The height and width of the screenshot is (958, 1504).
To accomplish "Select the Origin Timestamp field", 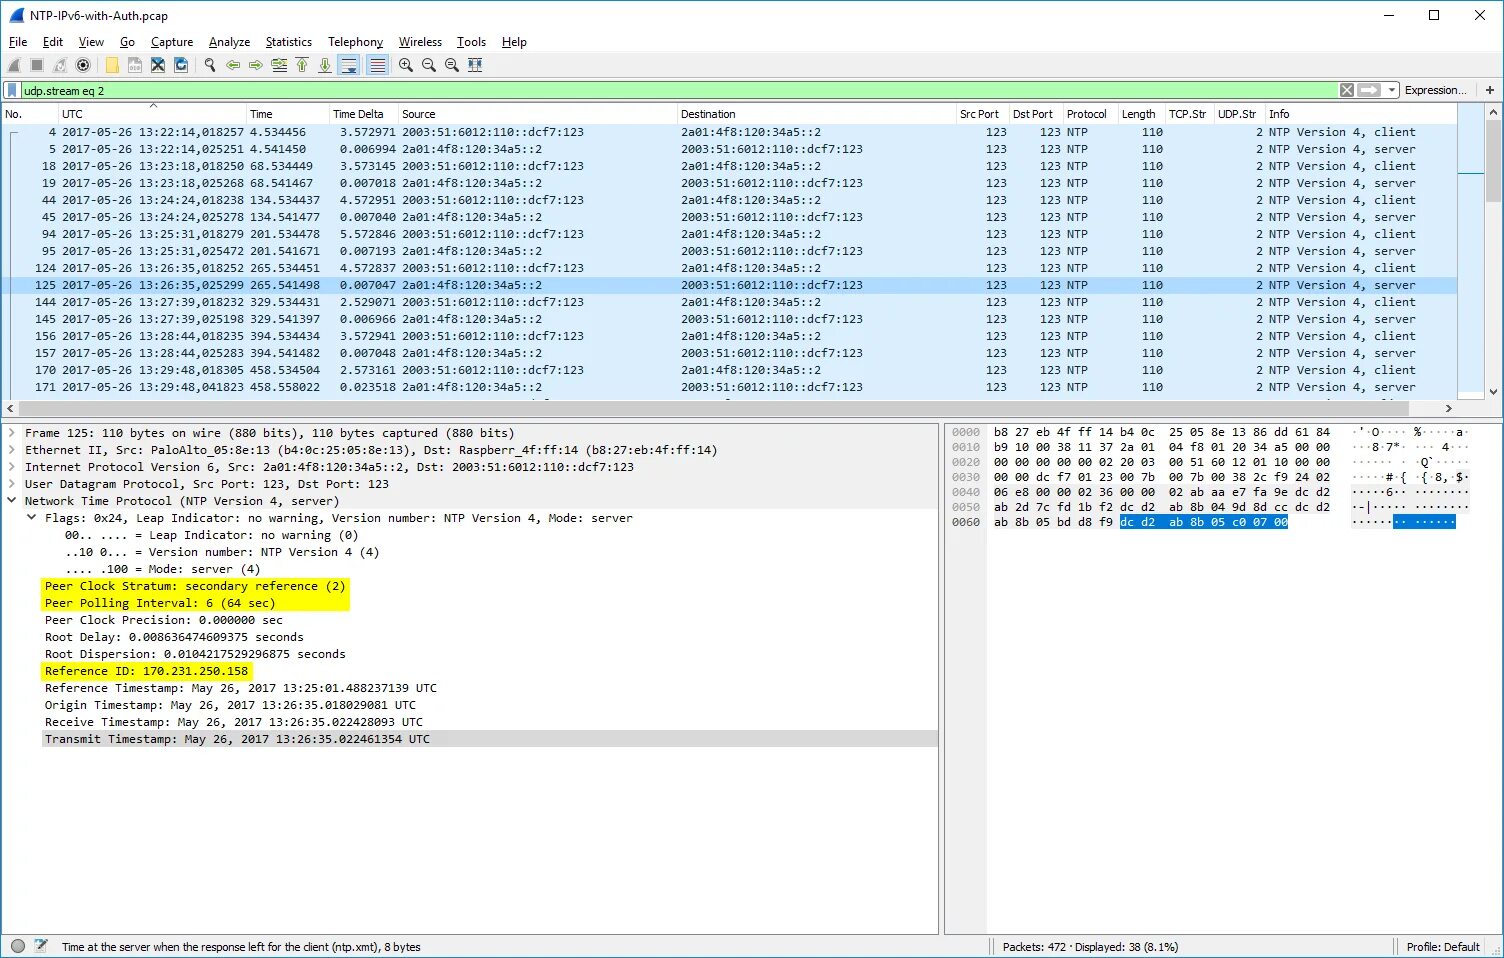I will pyautogui.click(x=230, y=705).
